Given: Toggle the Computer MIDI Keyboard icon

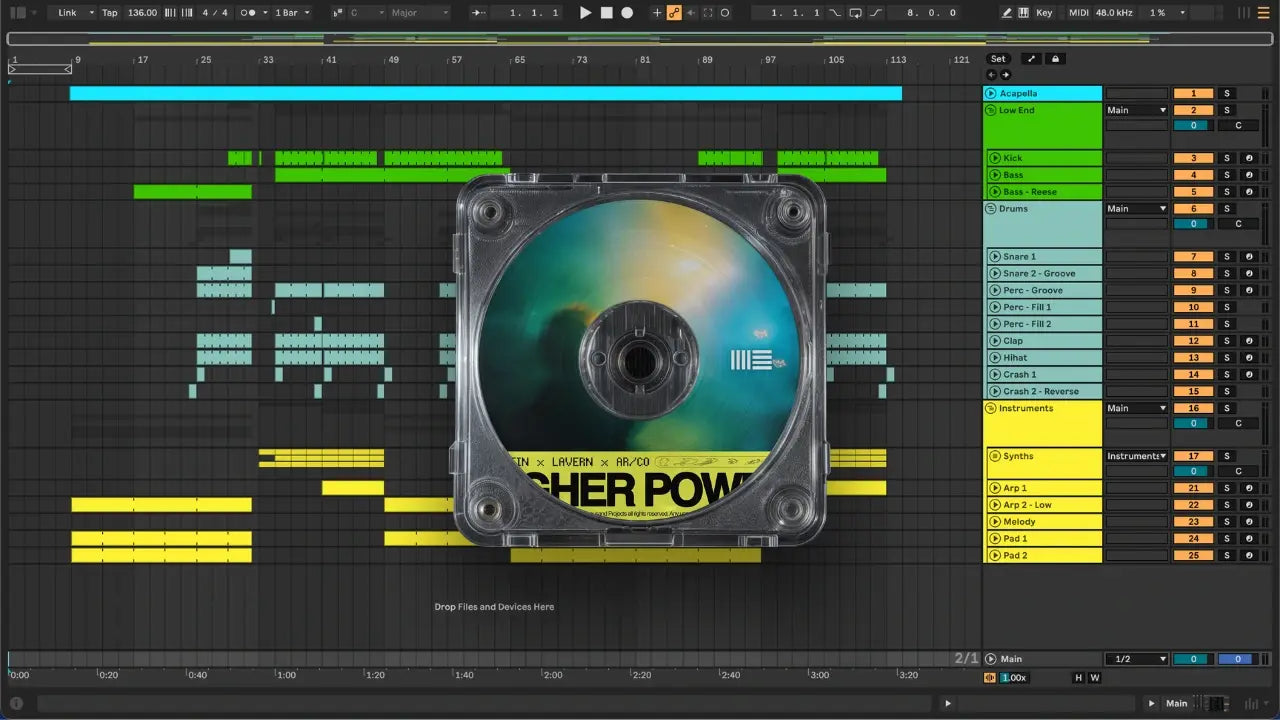Looking at the screenshot, I should [1023, 13].
